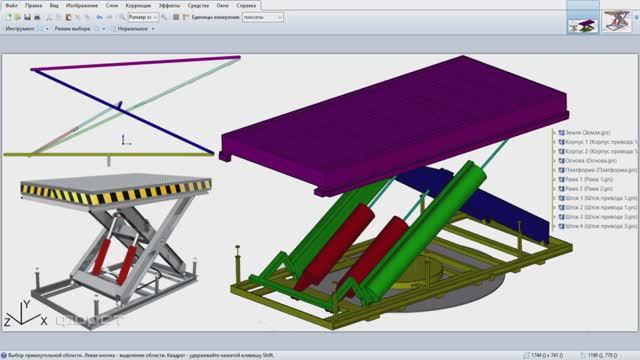Viewport: 640px width, 360px height.
Task: Open the Слои menu
Action: click(112, 6)
